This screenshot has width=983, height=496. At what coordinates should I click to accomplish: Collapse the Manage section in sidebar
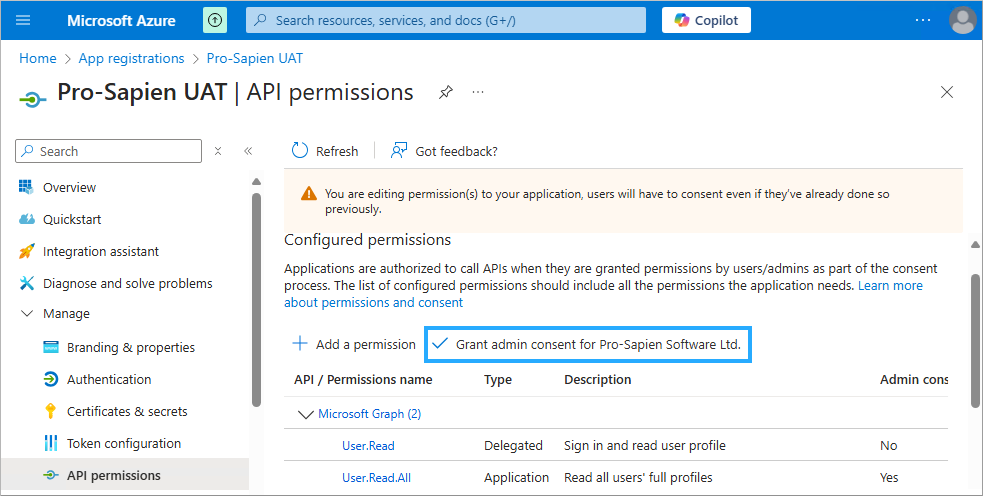(27, 314)
